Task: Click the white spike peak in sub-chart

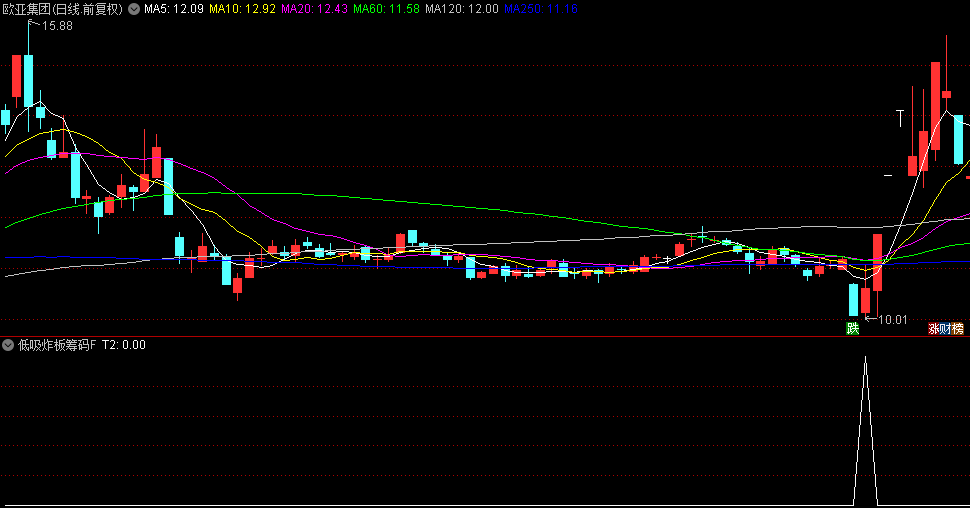Action: tap(865, 358)
